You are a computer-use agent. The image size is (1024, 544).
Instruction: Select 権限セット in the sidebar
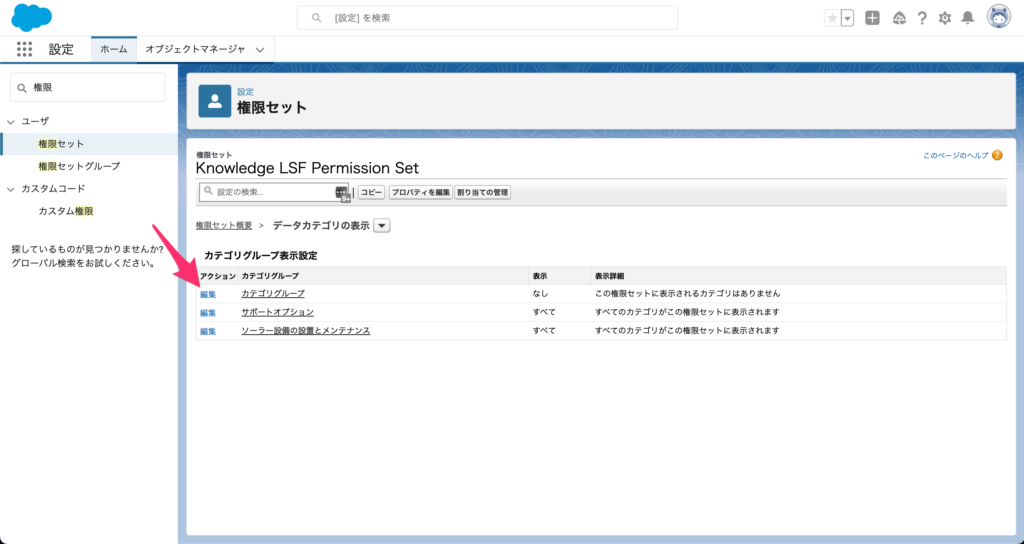coord(61,144)
